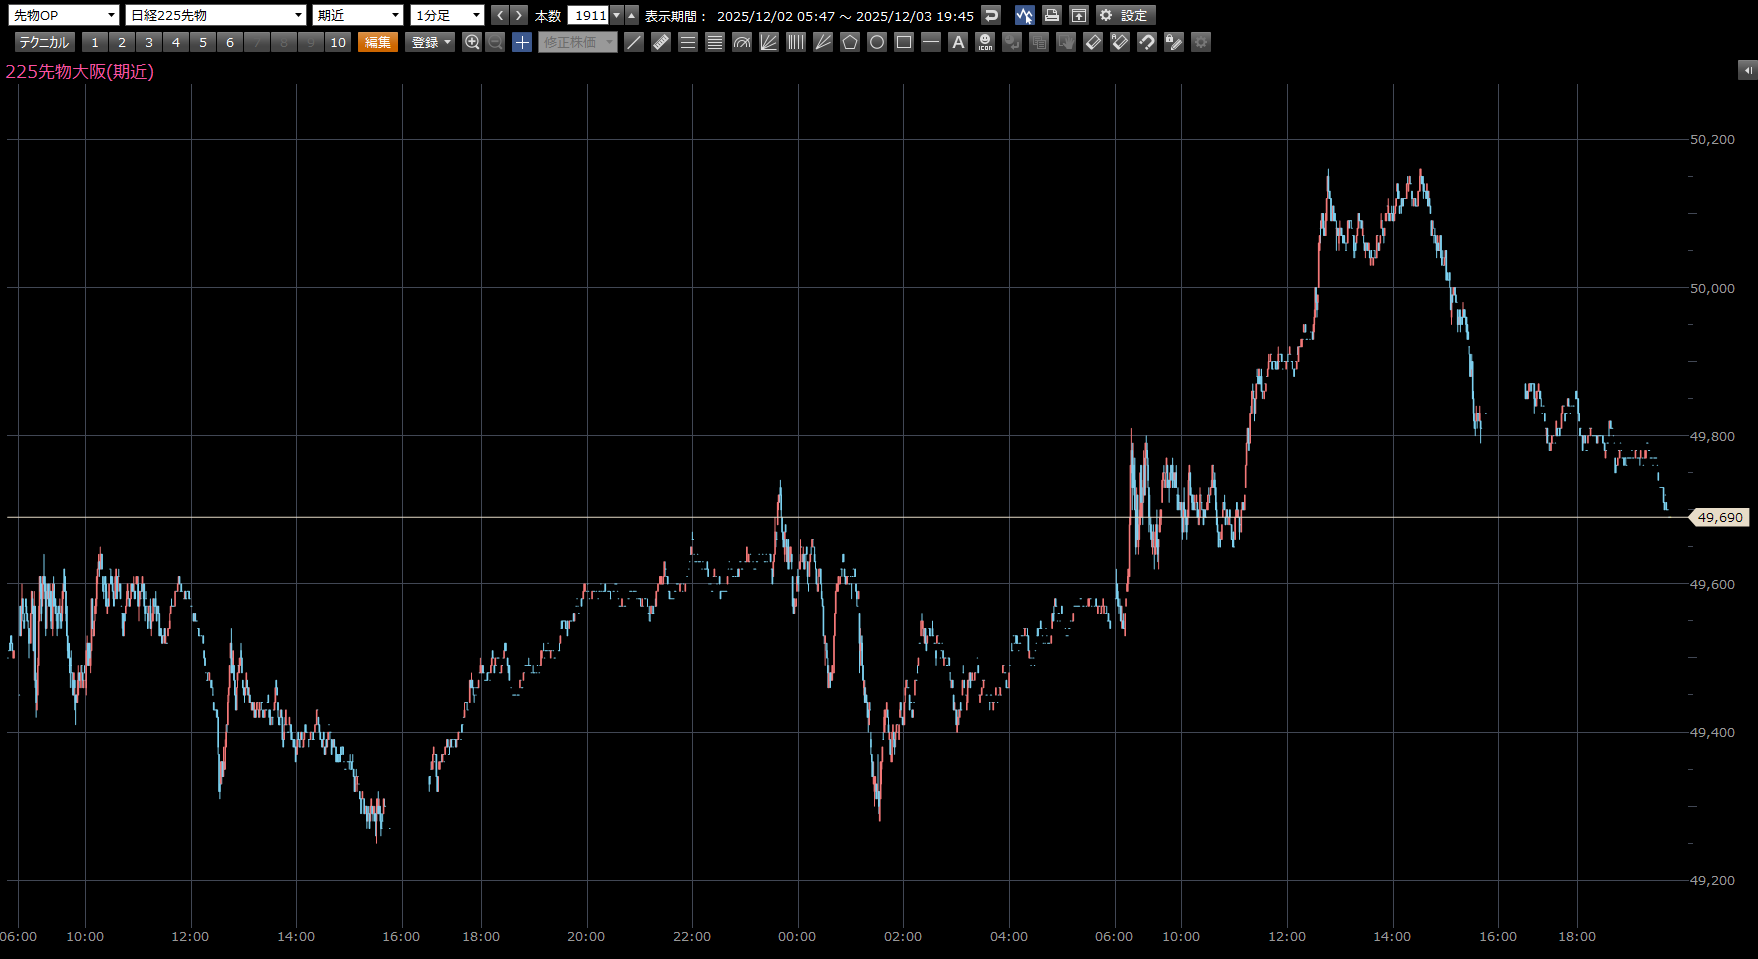This screenshot has width=1758, height=959.
Task: Print the chart with printer icon
Action: point(1051,15)
